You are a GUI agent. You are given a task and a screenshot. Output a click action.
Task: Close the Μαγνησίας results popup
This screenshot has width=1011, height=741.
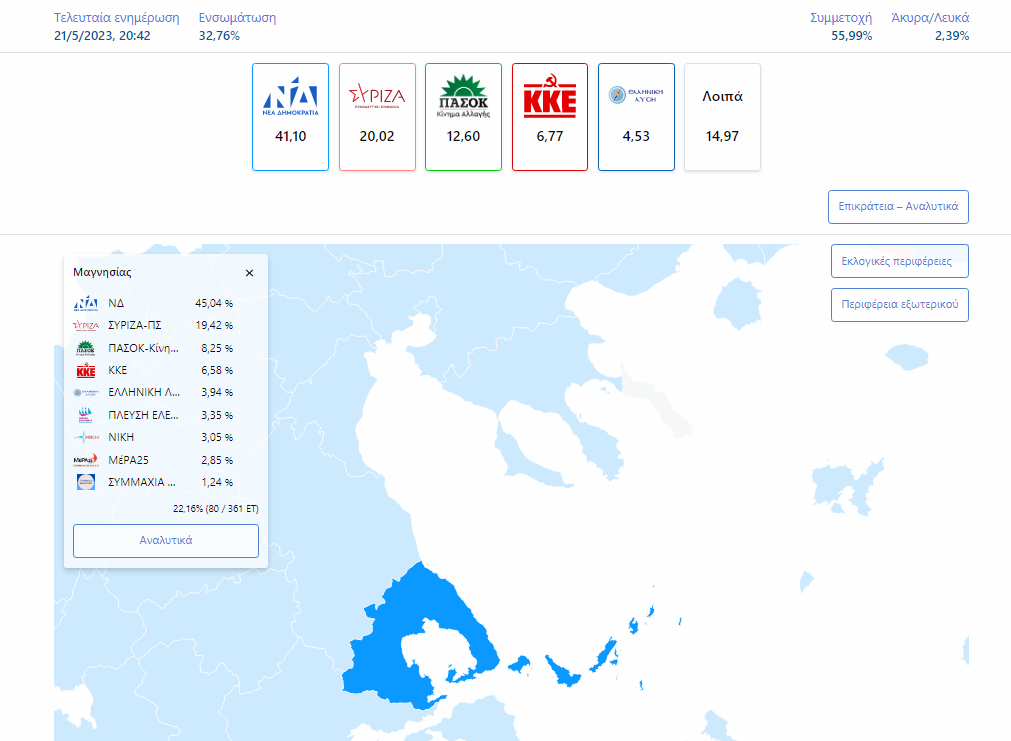(x=249, y=273)
